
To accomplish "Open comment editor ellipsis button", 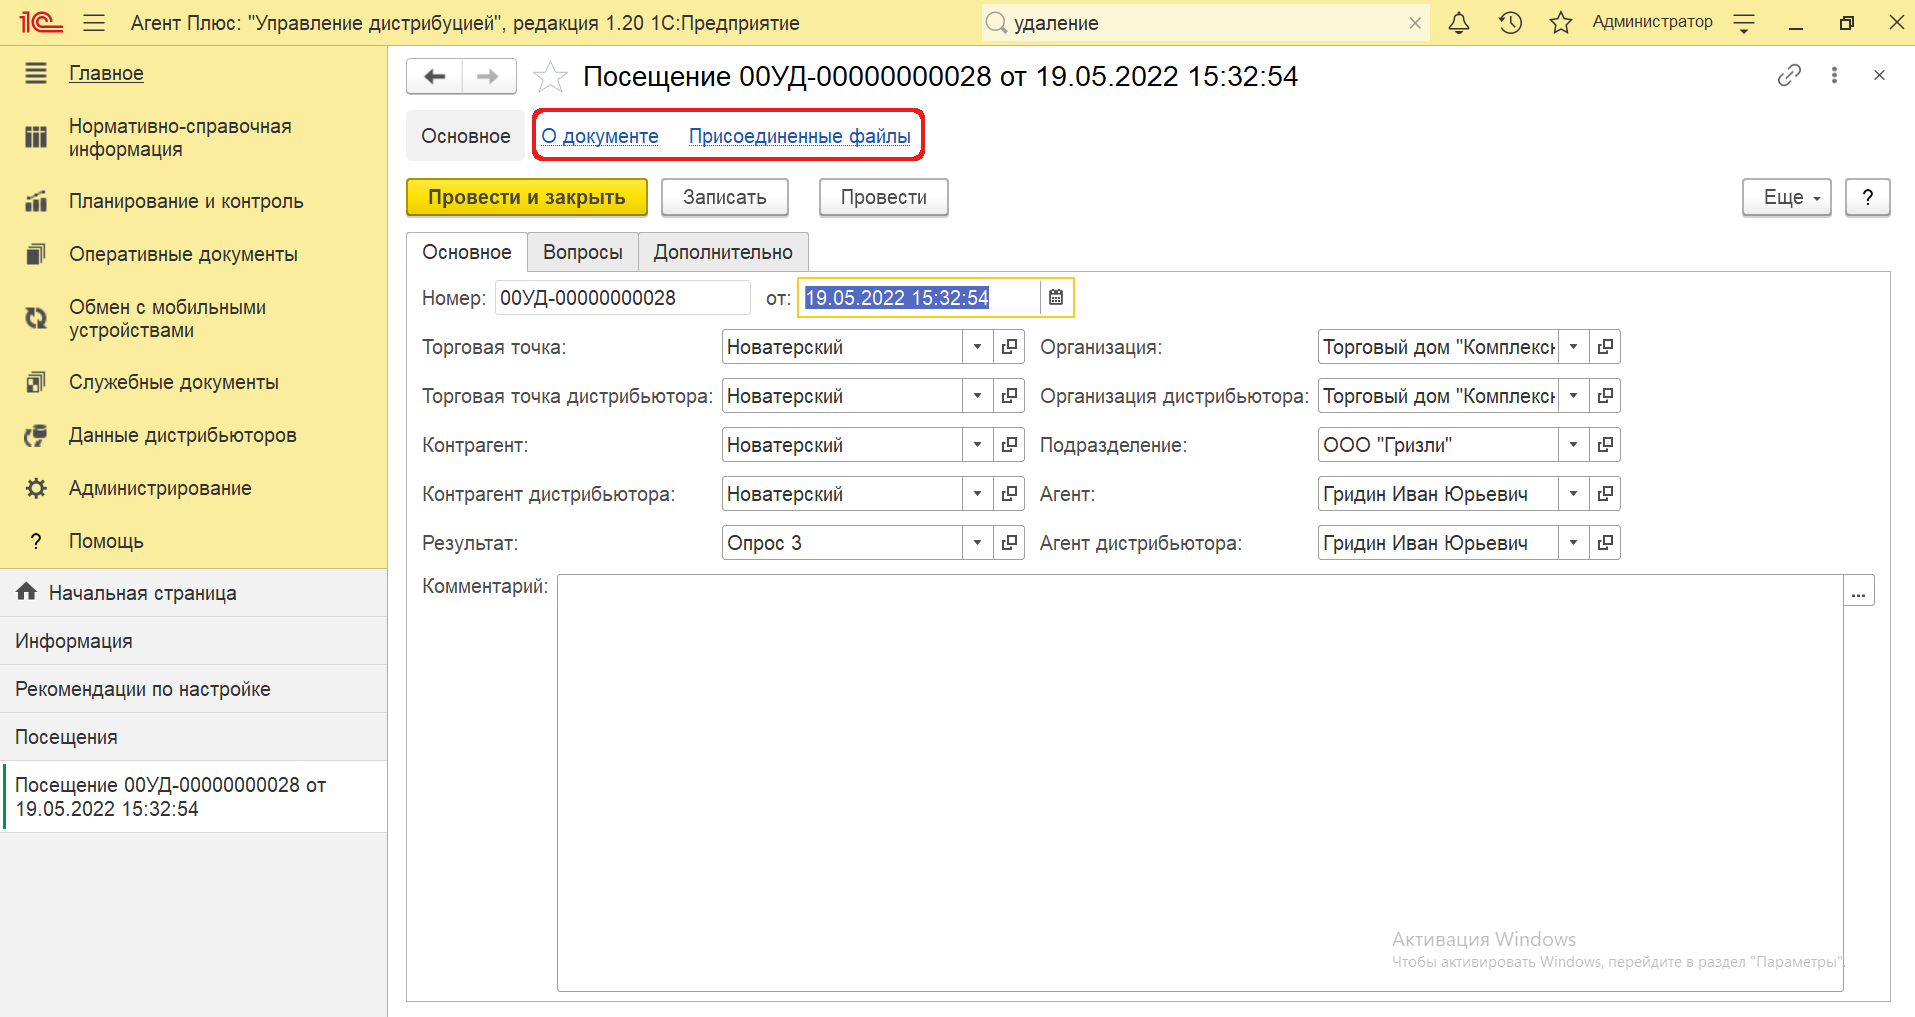I will pos(1859,591).
